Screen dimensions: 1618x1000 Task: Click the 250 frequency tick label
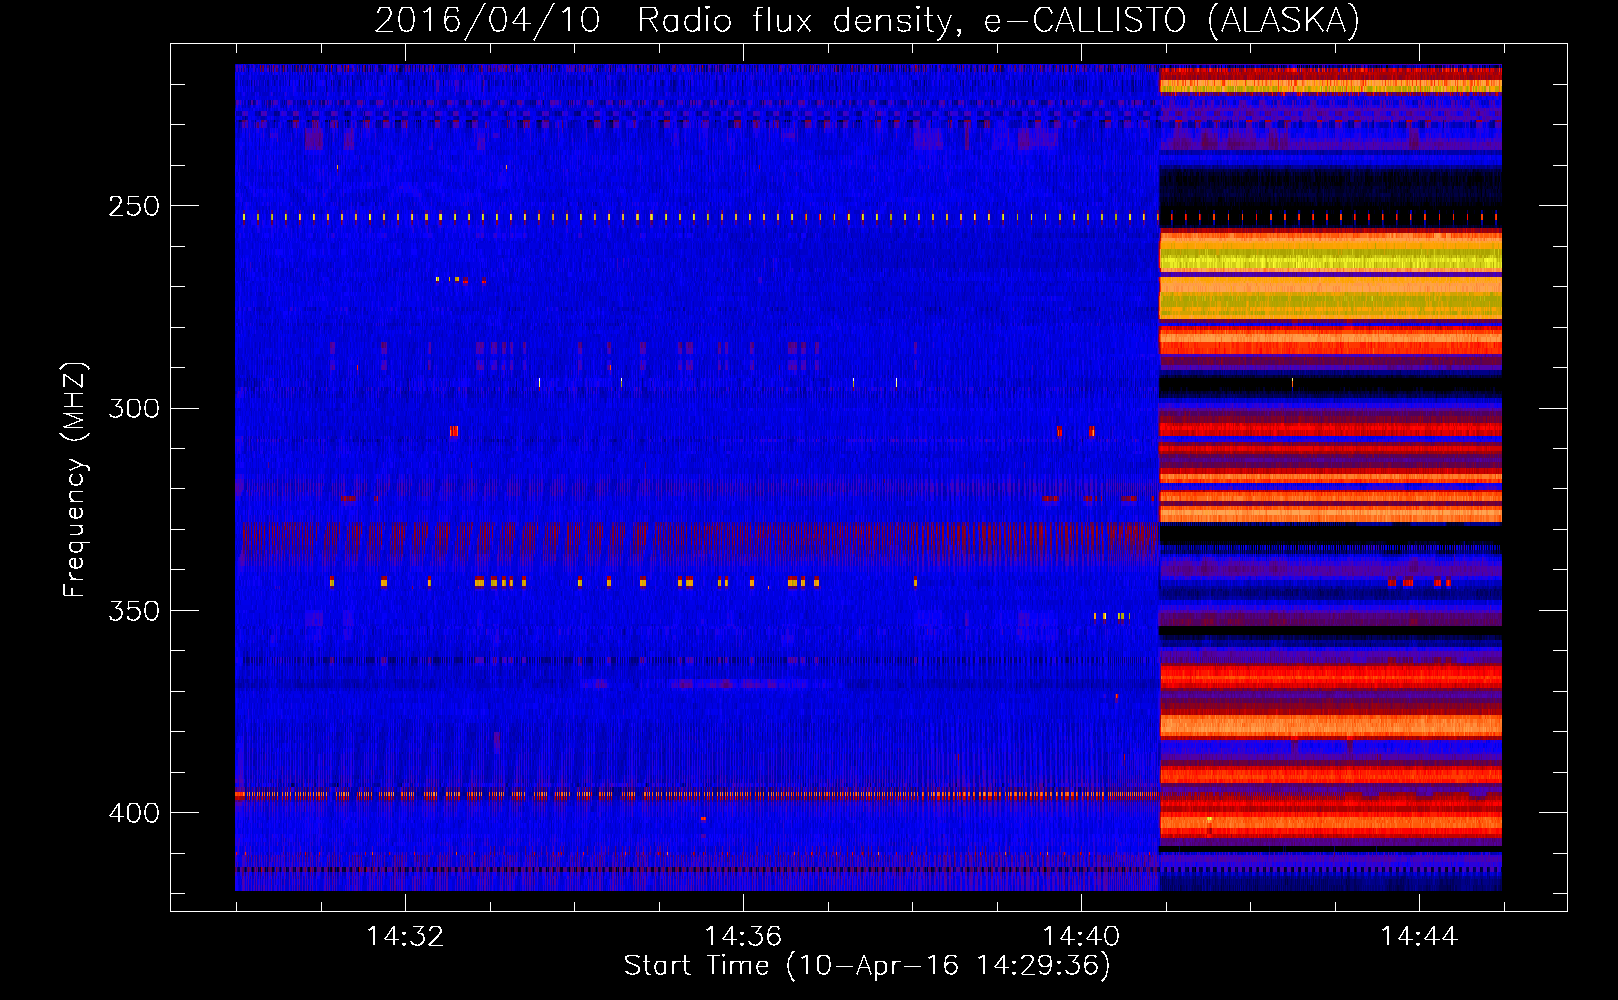tap(134, 206)
